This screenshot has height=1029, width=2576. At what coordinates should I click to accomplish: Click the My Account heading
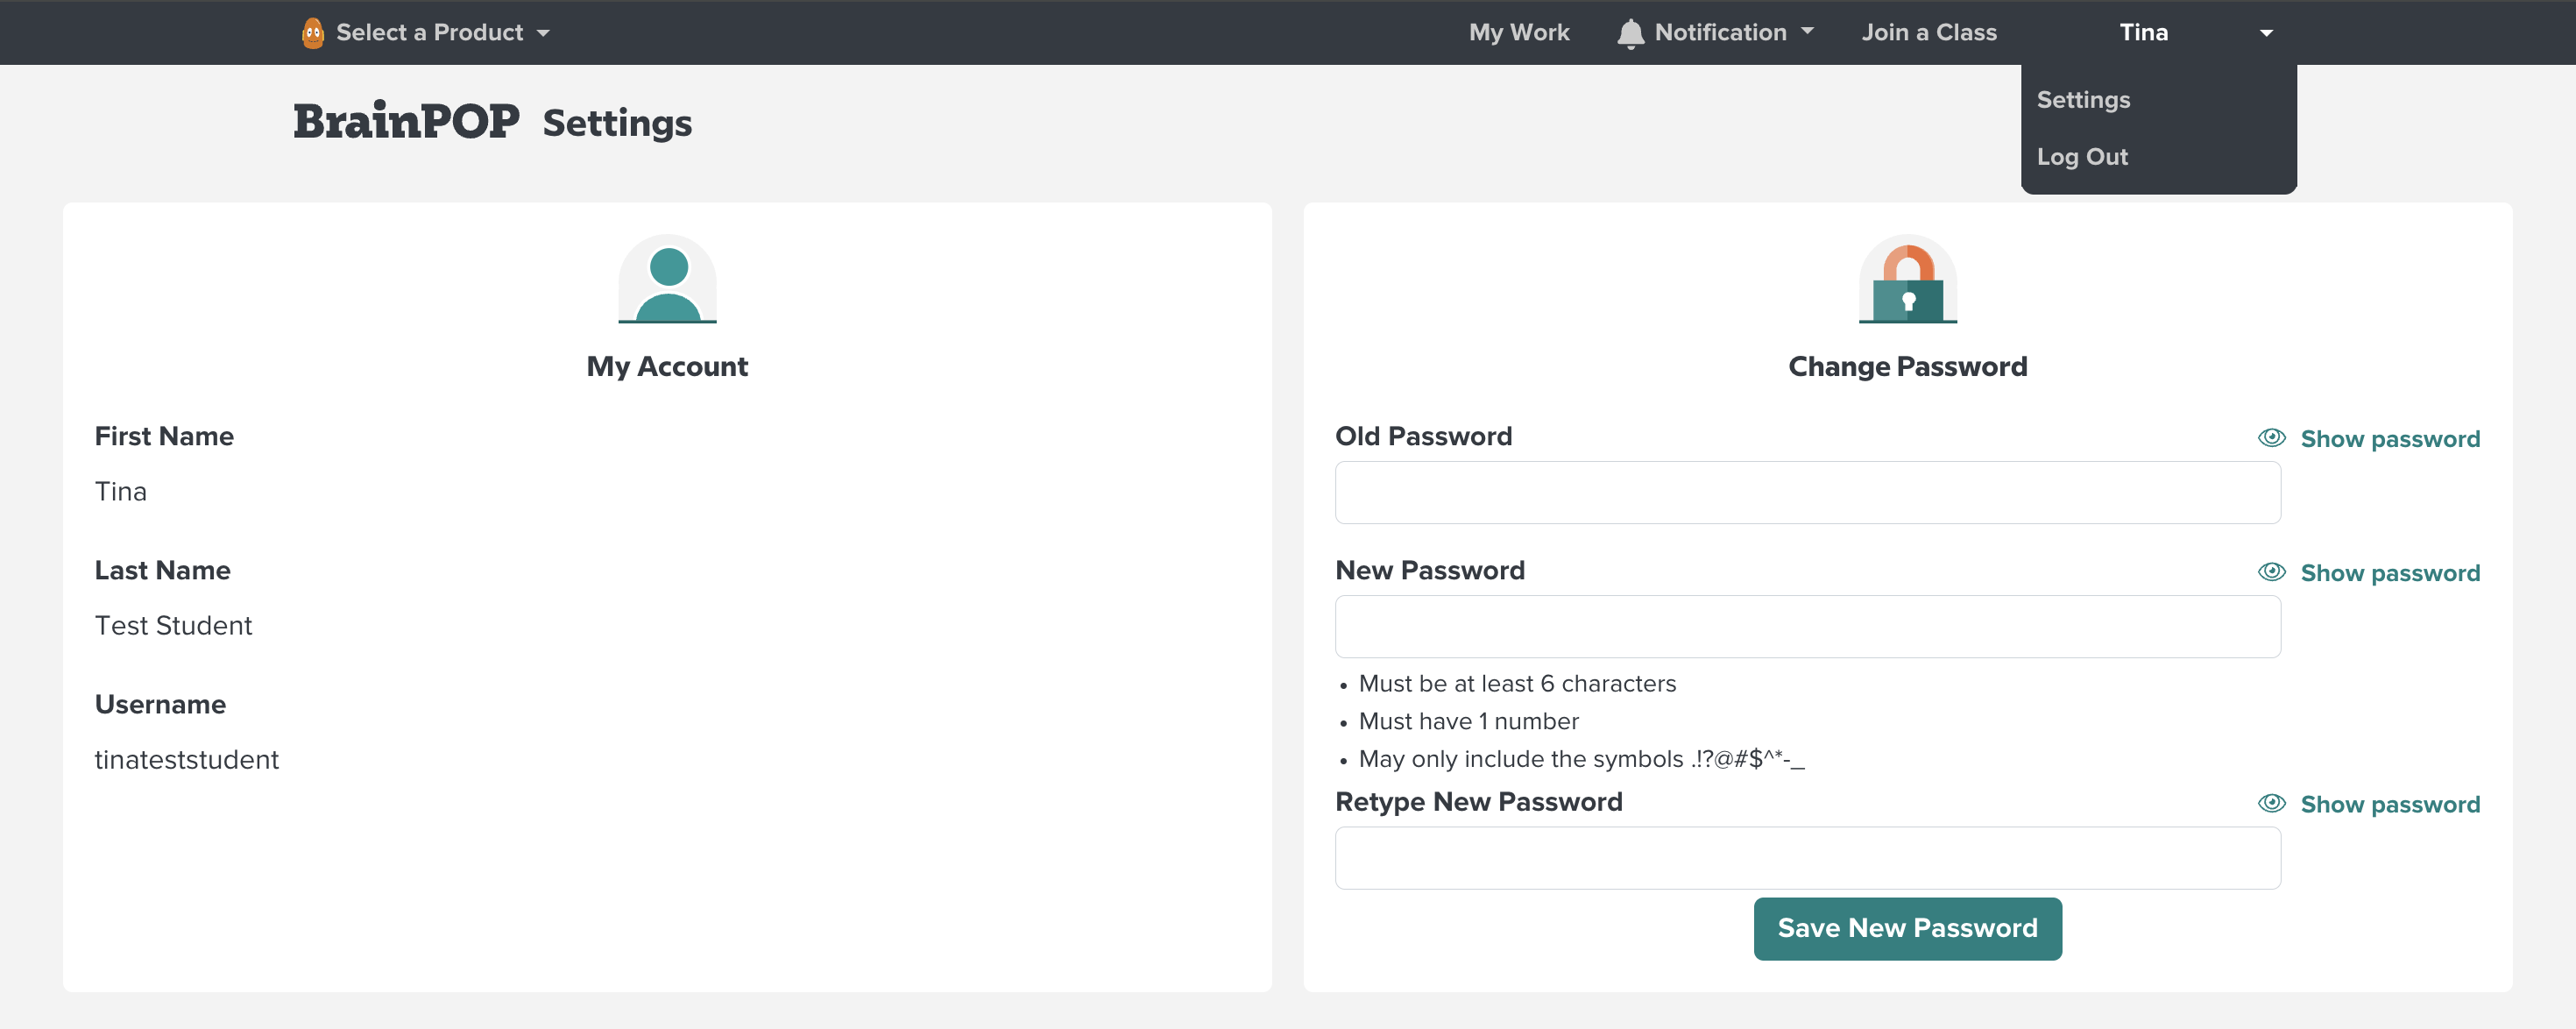pos(667,367)
